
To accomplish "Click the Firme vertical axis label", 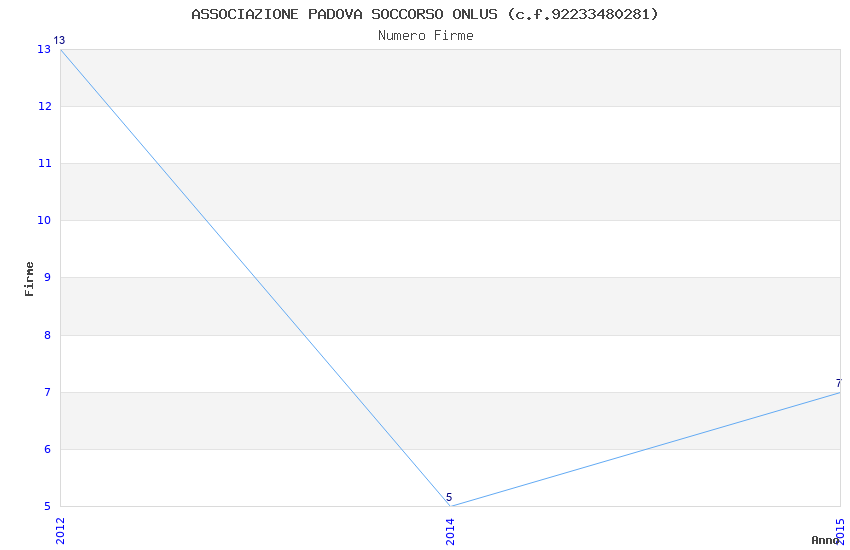I will pyautogui.click(x=29, y=279).
